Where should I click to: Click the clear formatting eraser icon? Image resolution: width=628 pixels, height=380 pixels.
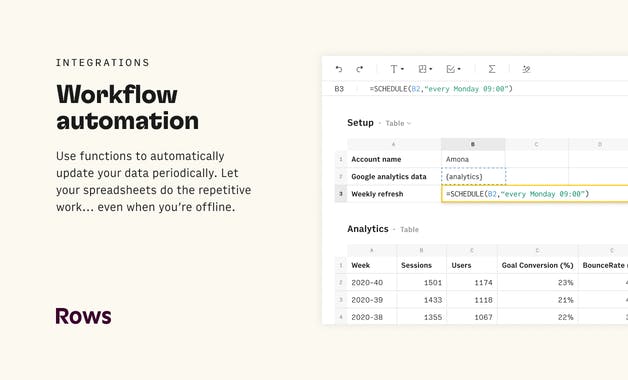(x=526, y=69)
